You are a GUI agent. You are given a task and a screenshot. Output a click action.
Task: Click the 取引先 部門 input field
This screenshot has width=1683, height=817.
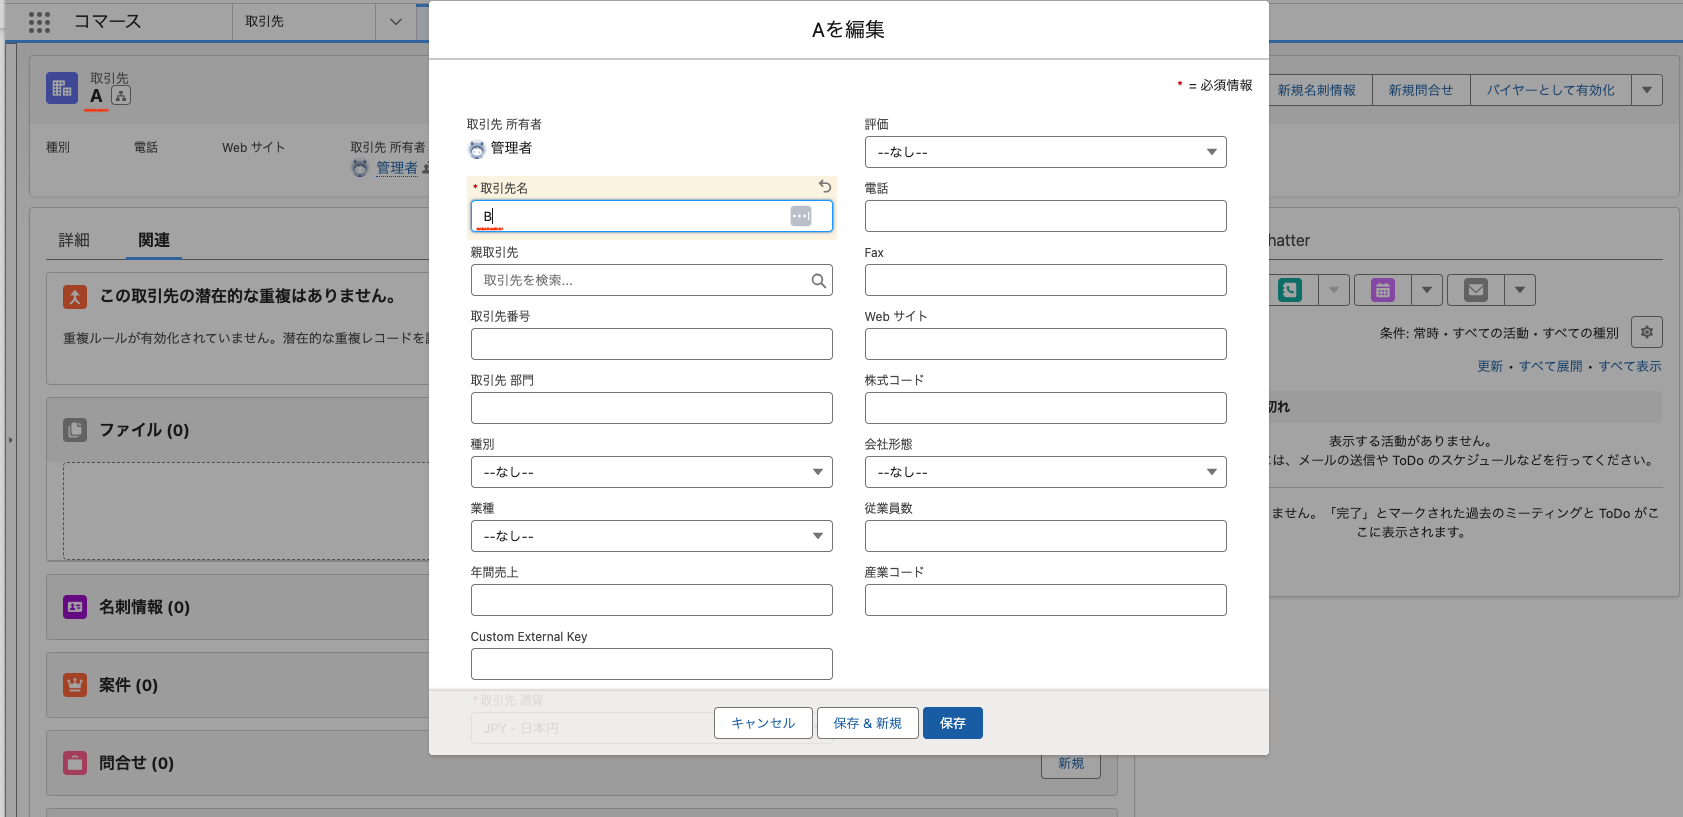pyautogui.click(x=651, y=408)
